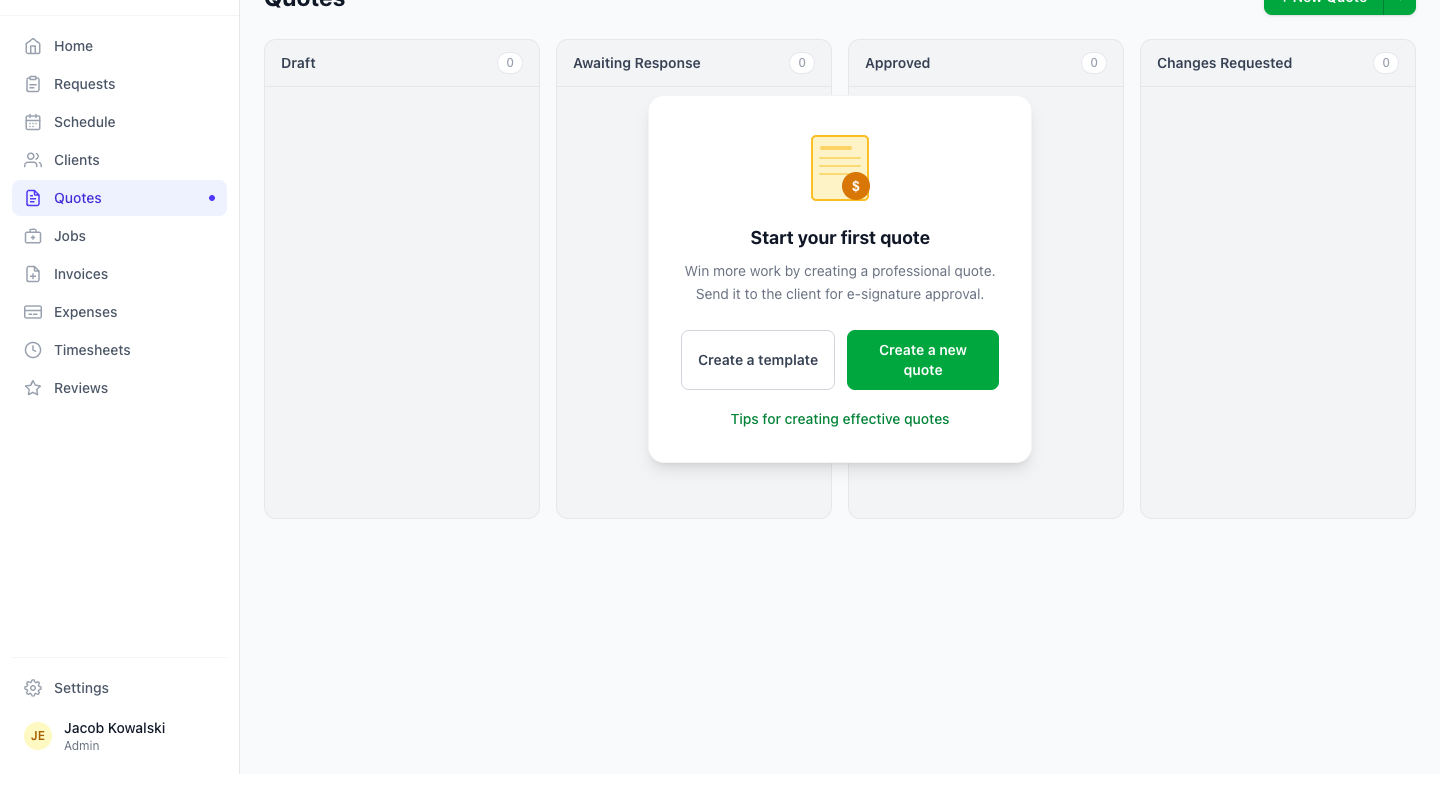Click the Changes Requested column header
The image size is (1440, 810).
coord(1224,62)
